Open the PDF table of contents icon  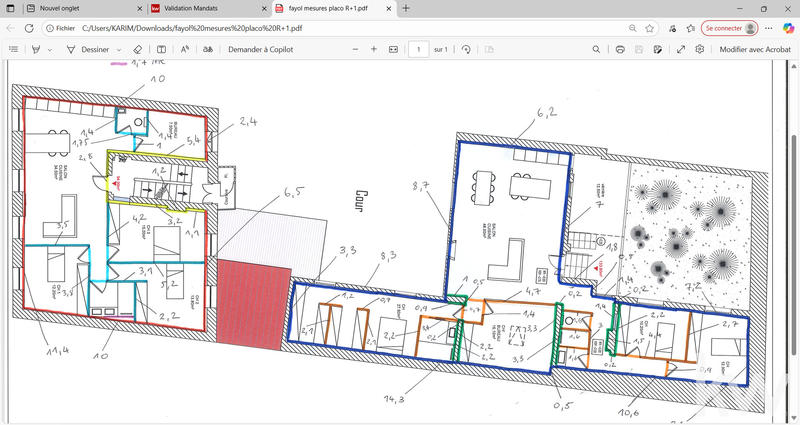tap(13, 49)
